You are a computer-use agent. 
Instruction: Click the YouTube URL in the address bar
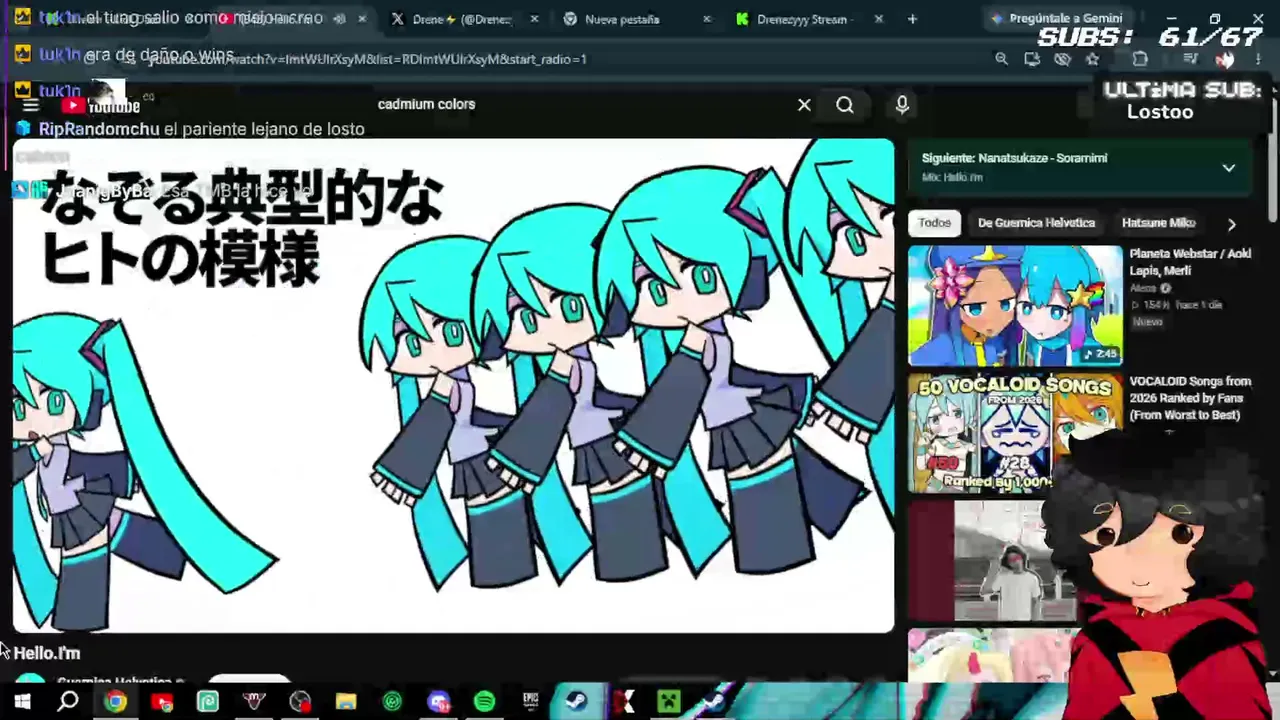(x=367, y=59)
